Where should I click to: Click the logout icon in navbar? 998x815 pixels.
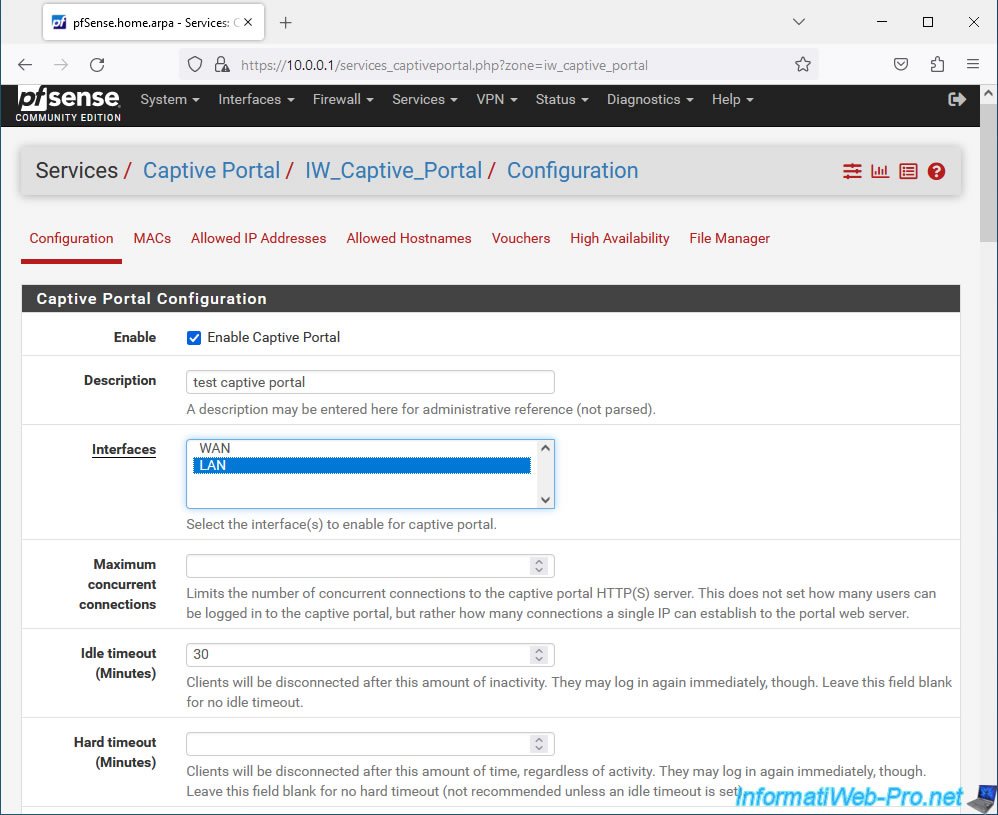(x=957, y=99)
